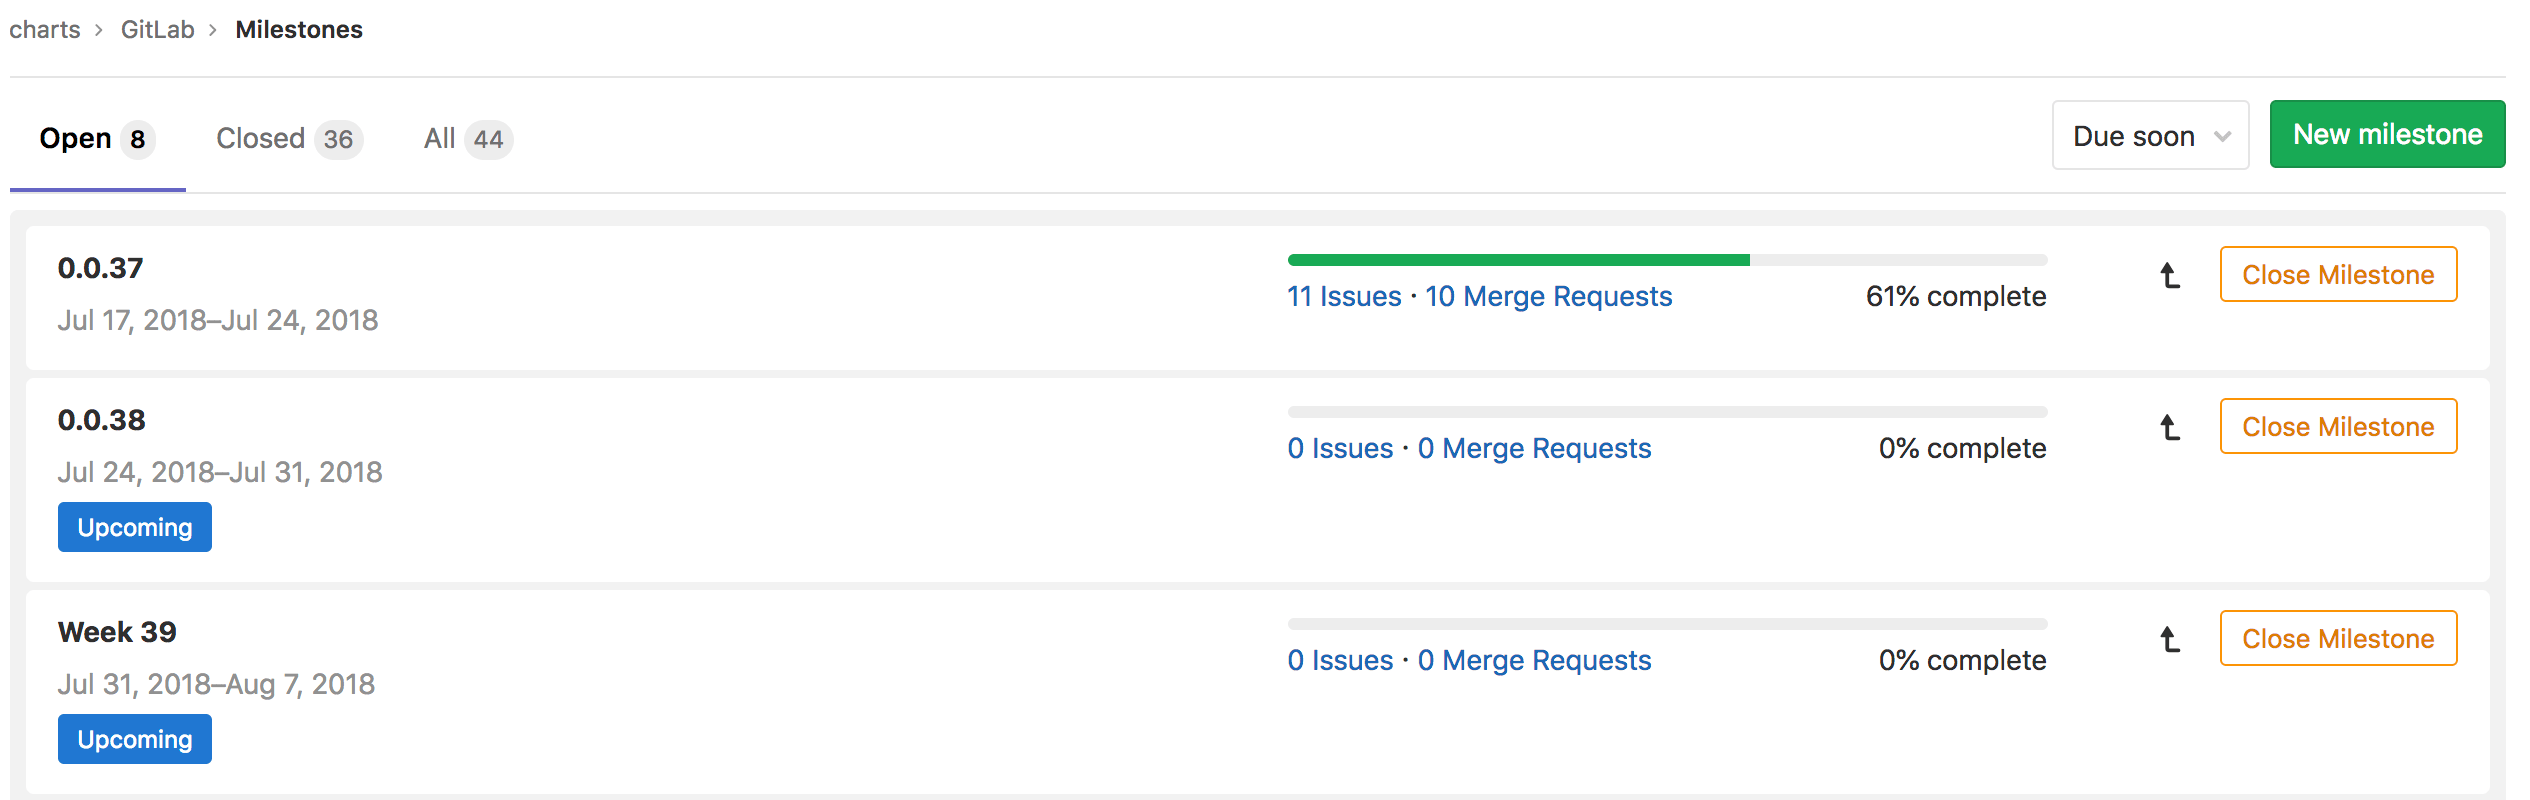2530x800 pixels.
Task: Navigate to GitLab breadcrumb link
Action: pos(158,30)
